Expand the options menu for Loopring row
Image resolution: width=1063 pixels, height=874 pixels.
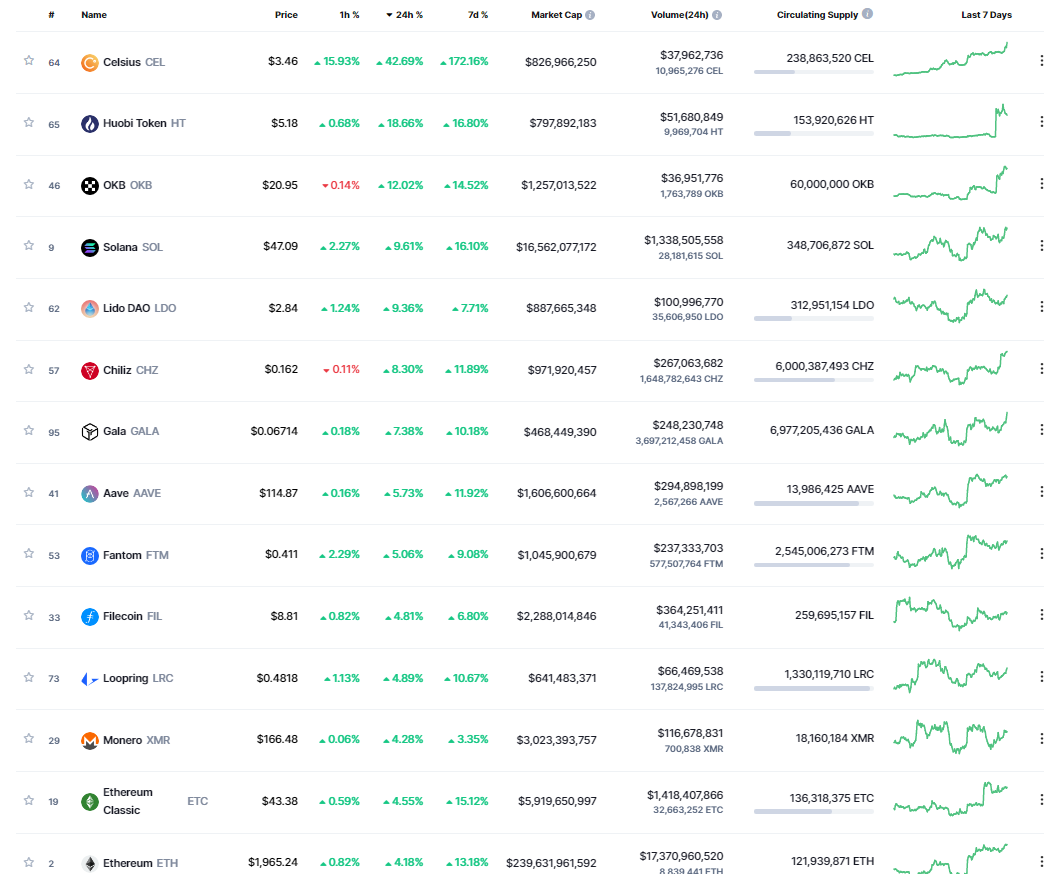pos(1041,678)
